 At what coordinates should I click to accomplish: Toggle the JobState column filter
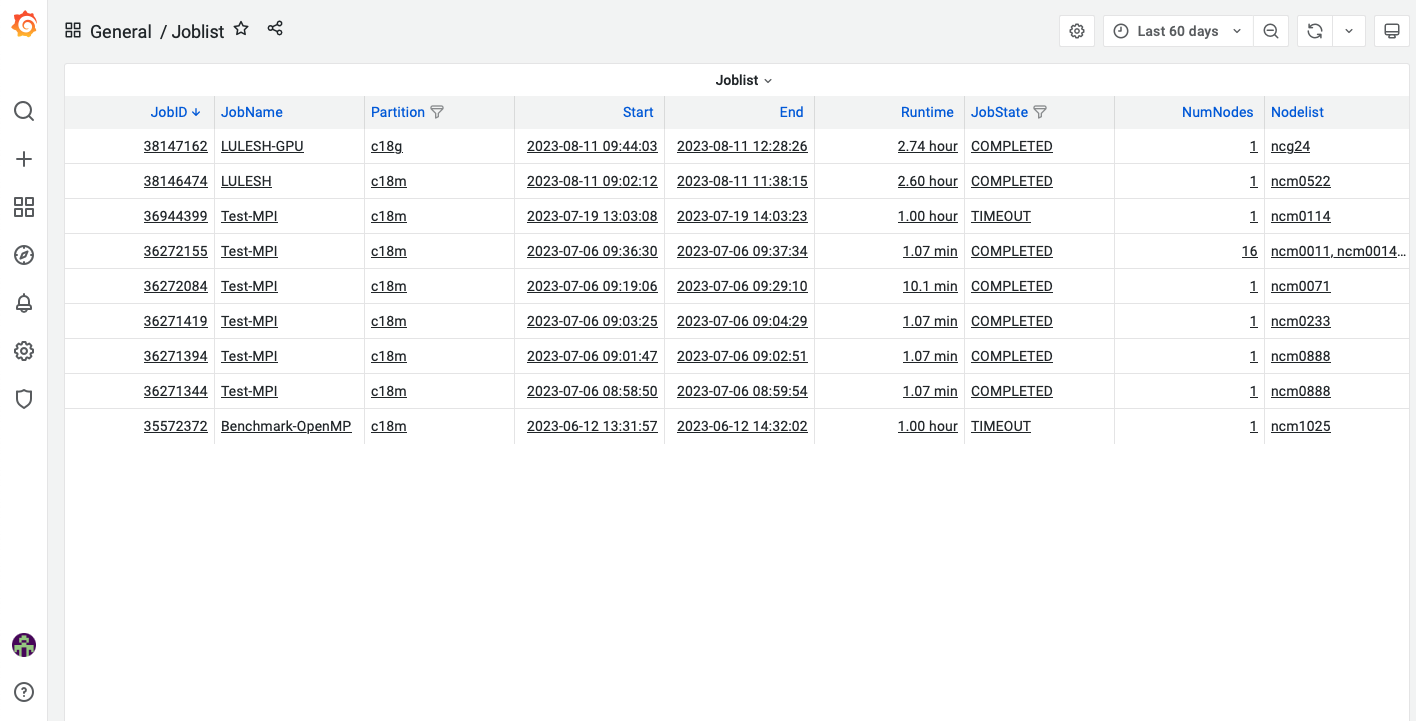[x=1040, y=112]
